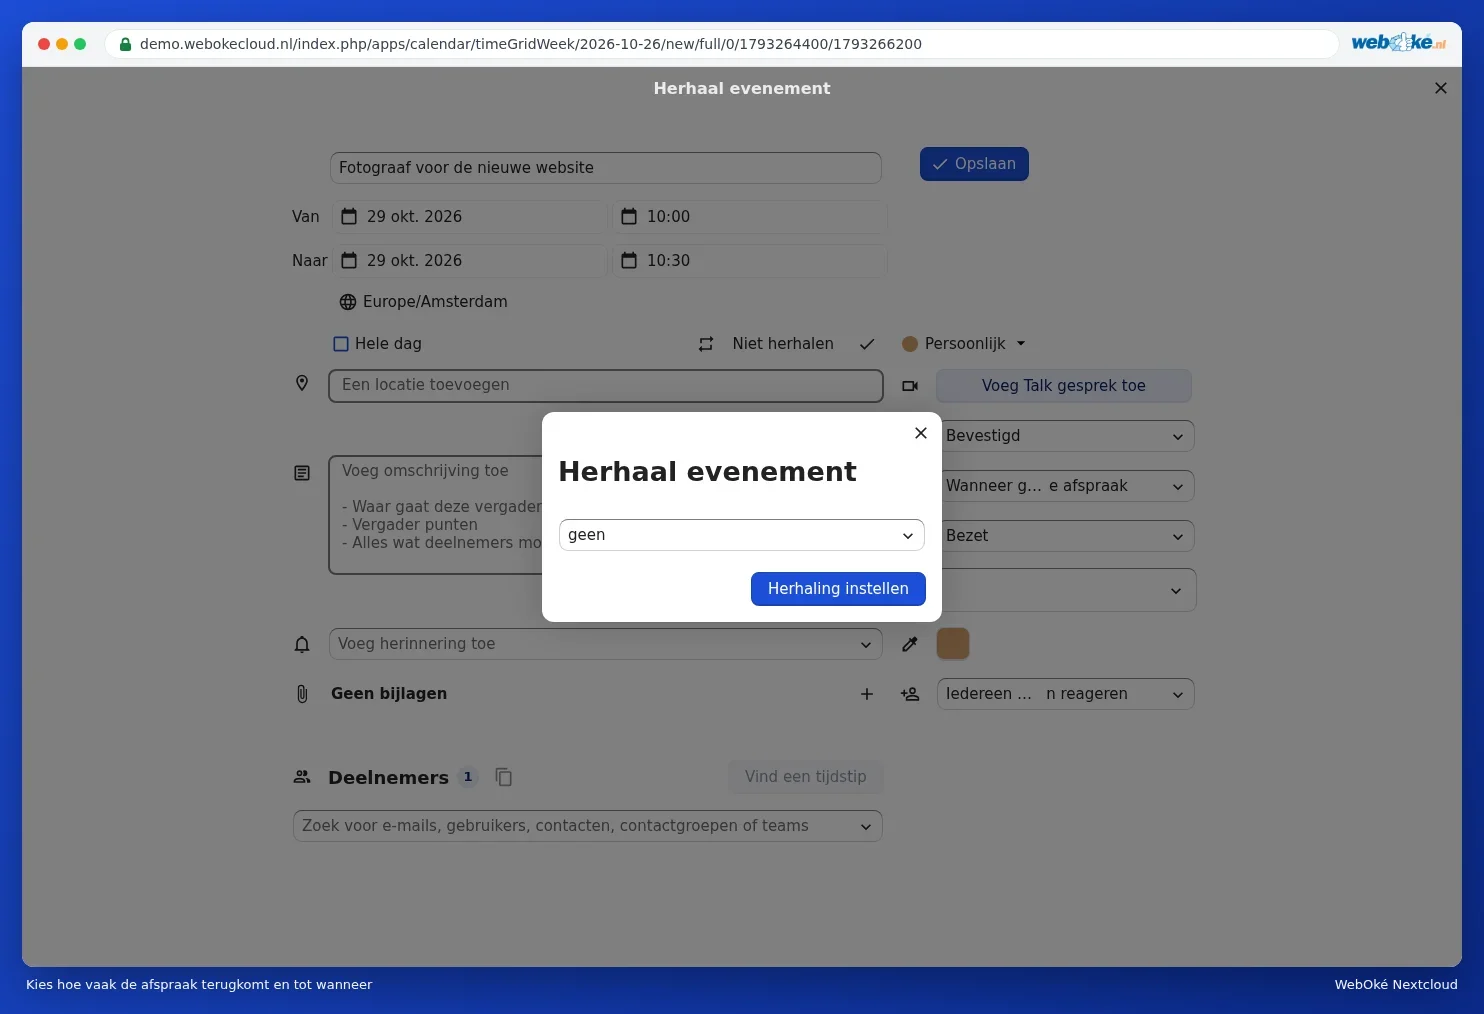The height and width of the screenshot is (1014, 1484).
Task: Click the video camera icon
Action: (x=910, y=386)
